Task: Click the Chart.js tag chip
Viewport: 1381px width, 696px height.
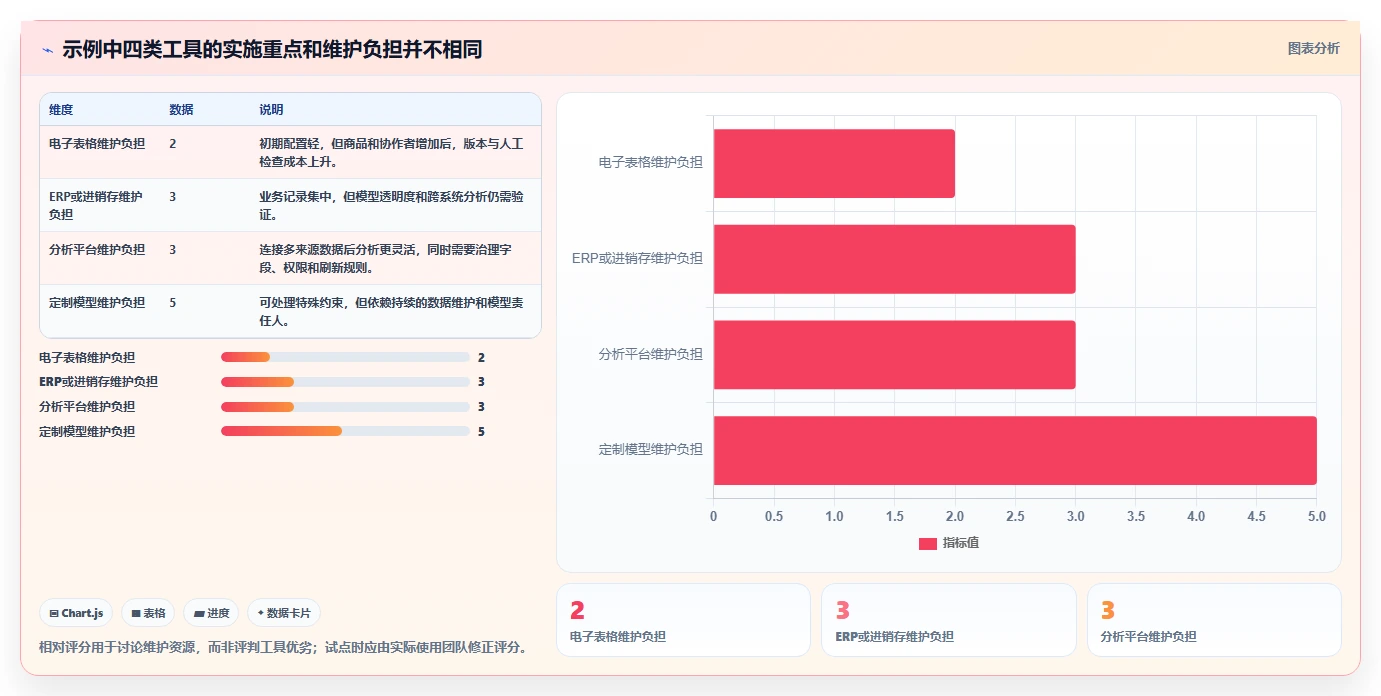Action: coord(76,613)
